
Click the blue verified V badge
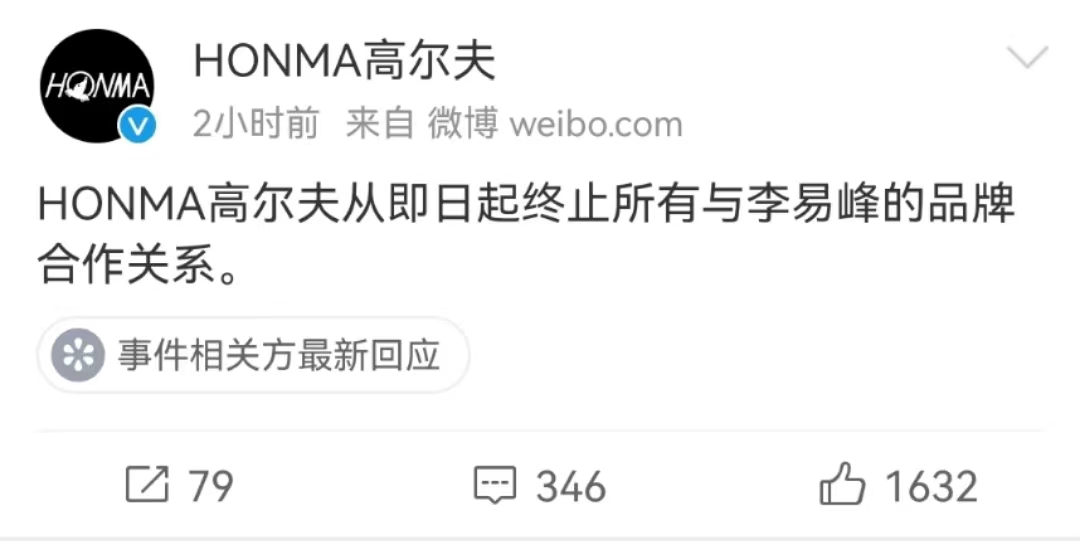click(137, 125)
